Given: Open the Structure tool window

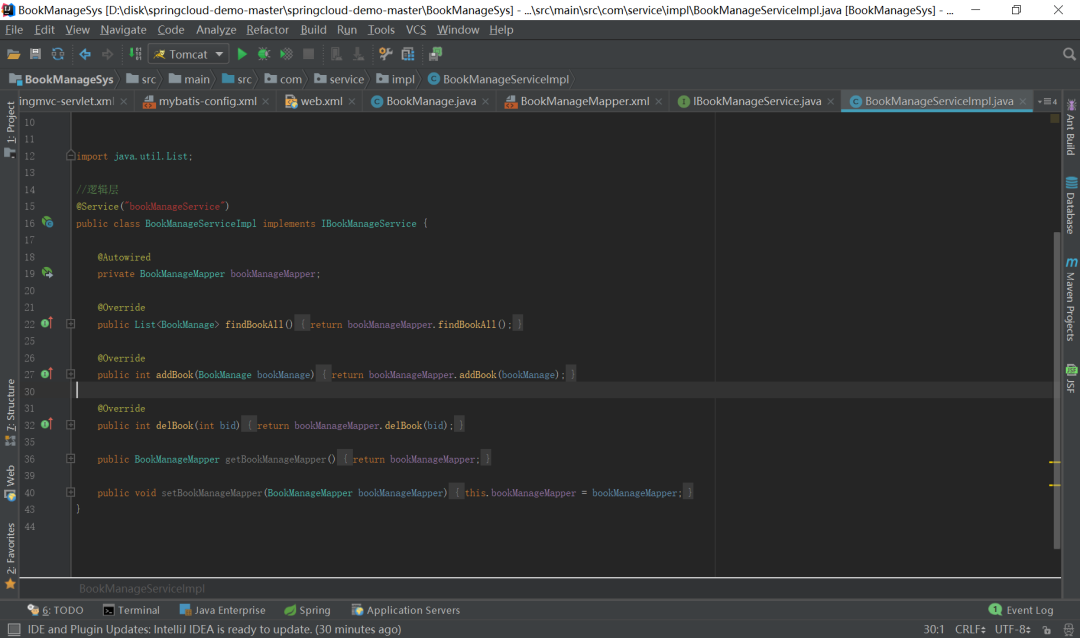Looking at the screenshot, I should 10,412.
